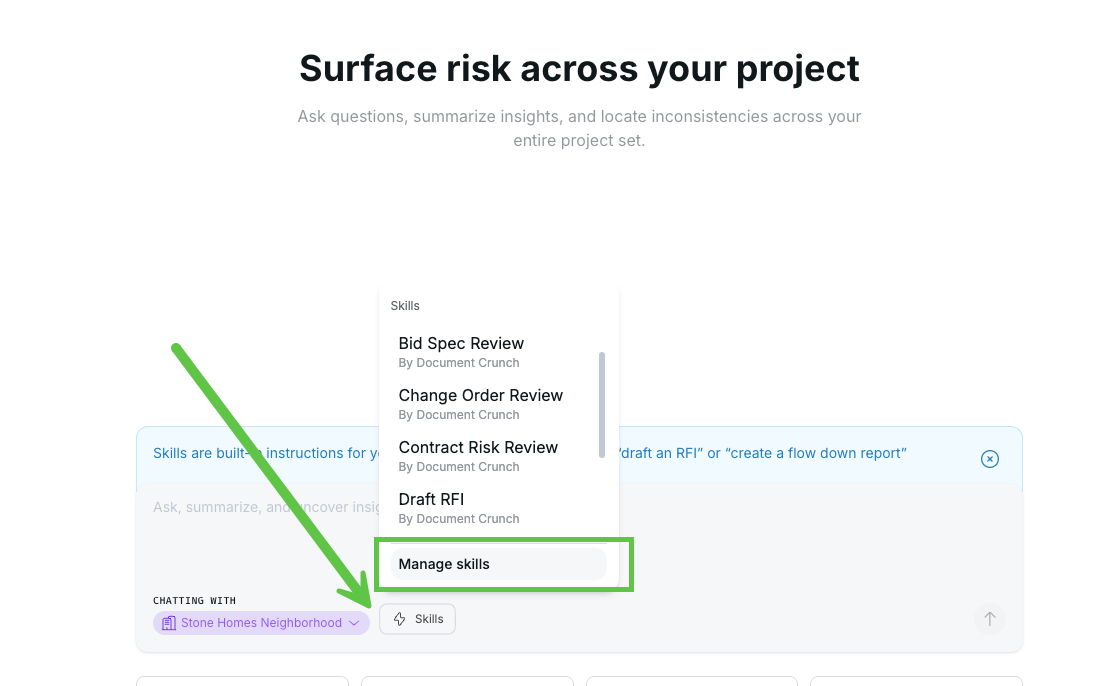Screen dimensions: 1100x686
Task: Click the send arrow button
Action: point(989,619)
